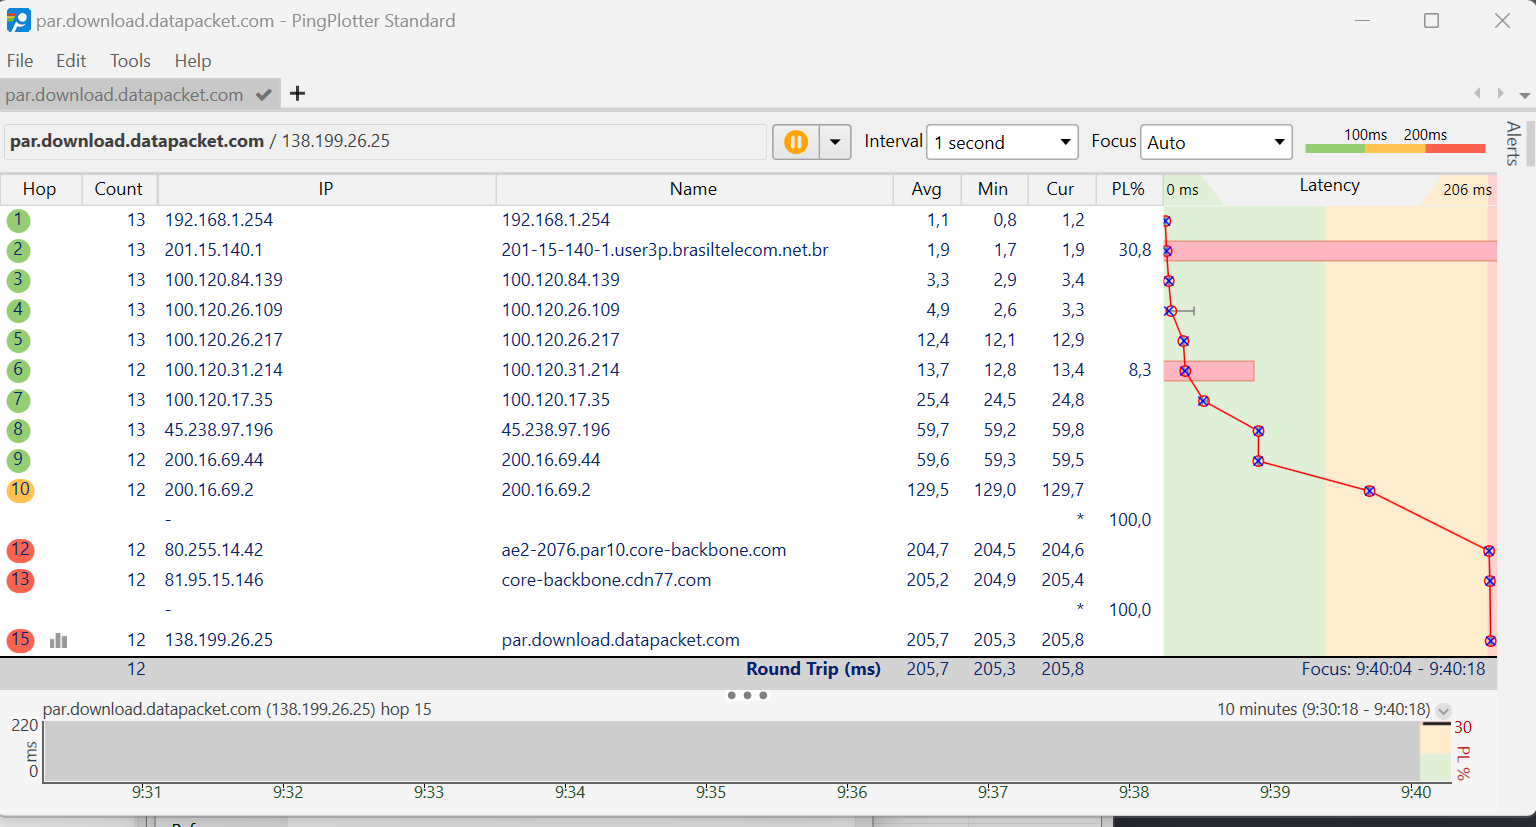This screenshot has width=1536, height=827.
Task: Click the Name column header
Action: tap(694, 189)
